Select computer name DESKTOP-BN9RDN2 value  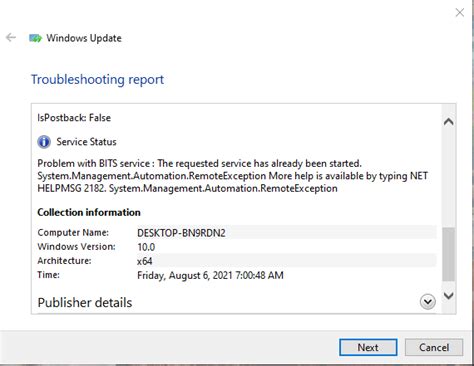click(181, 233)
